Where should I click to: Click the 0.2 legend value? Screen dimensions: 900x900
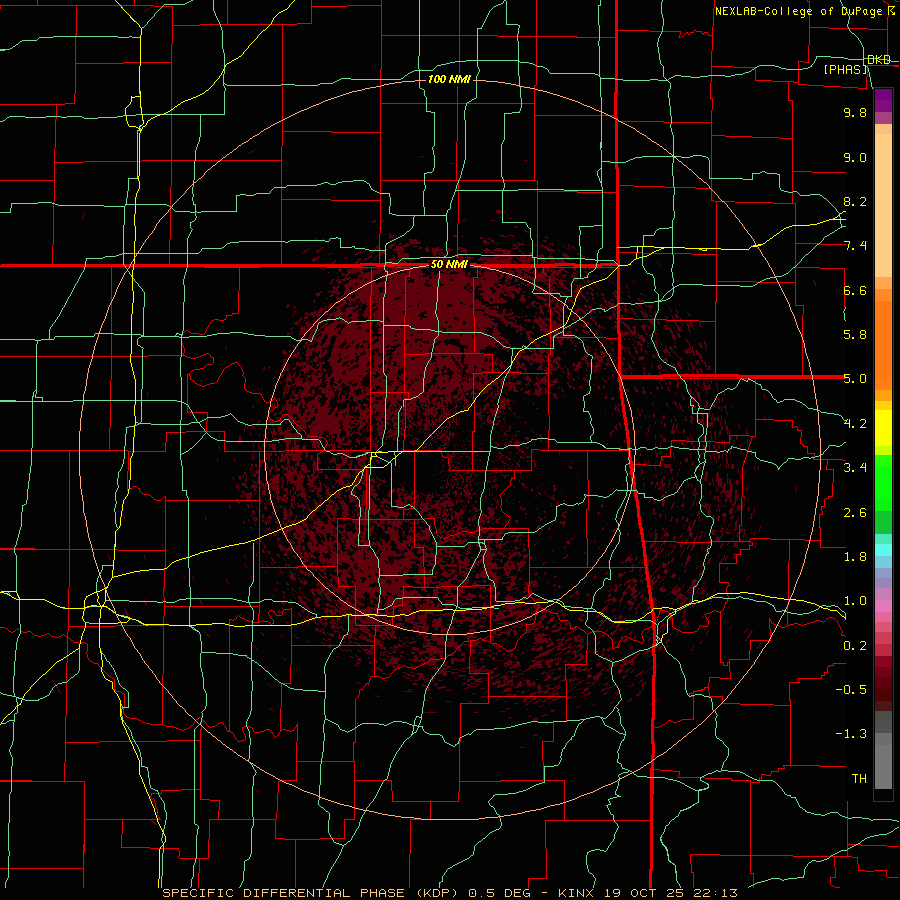pyautogui.click(x=855, y=645)
